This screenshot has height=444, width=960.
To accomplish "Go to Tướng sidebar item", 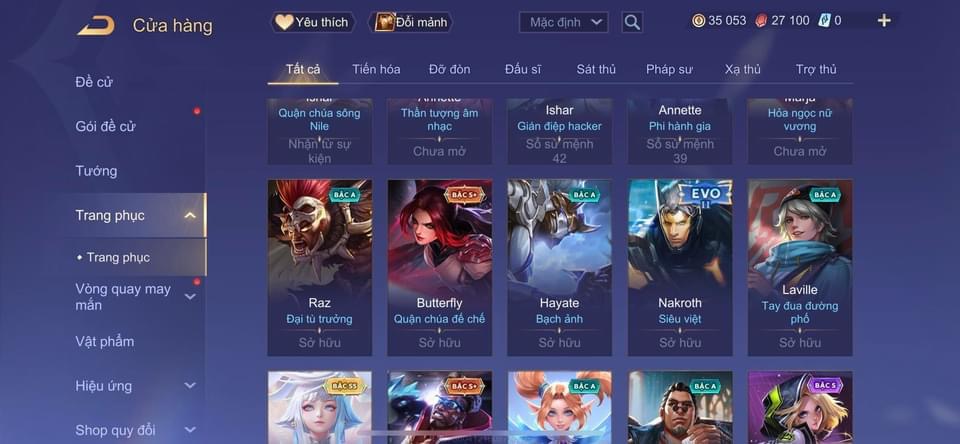I will (96, 171).
